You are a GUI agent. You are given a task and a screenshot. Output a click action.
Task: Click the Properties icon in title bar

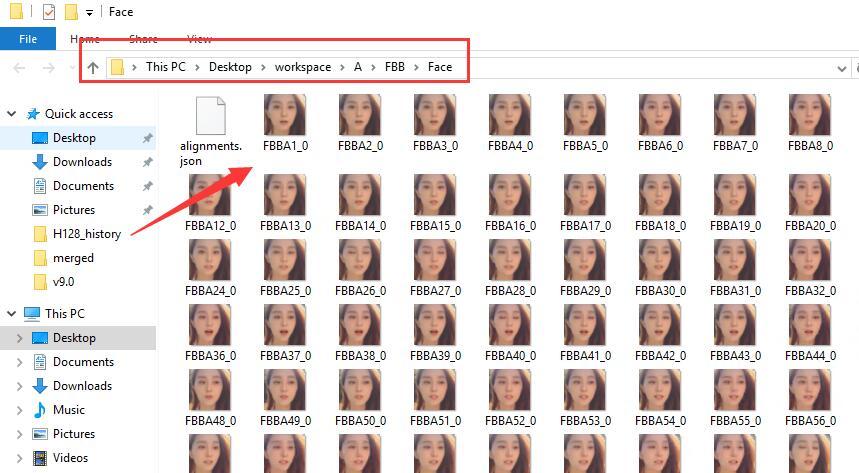pos(49,12)
